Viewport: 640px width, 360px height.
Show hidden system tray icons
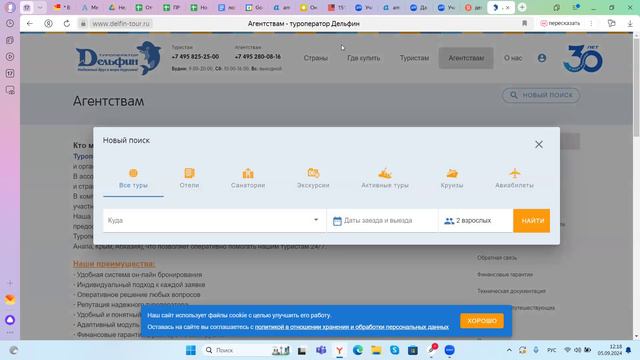(509, 350)
